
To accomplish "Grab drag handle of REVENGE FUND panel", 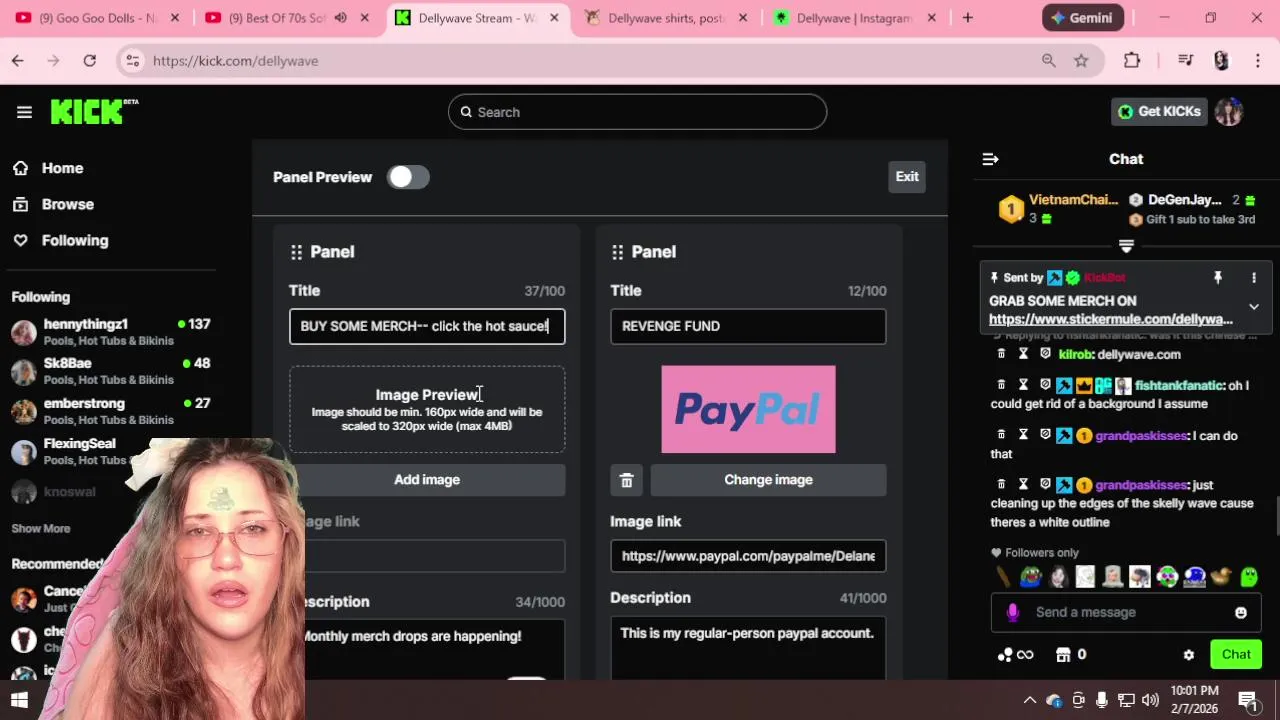I will click(x=617, y=252).
